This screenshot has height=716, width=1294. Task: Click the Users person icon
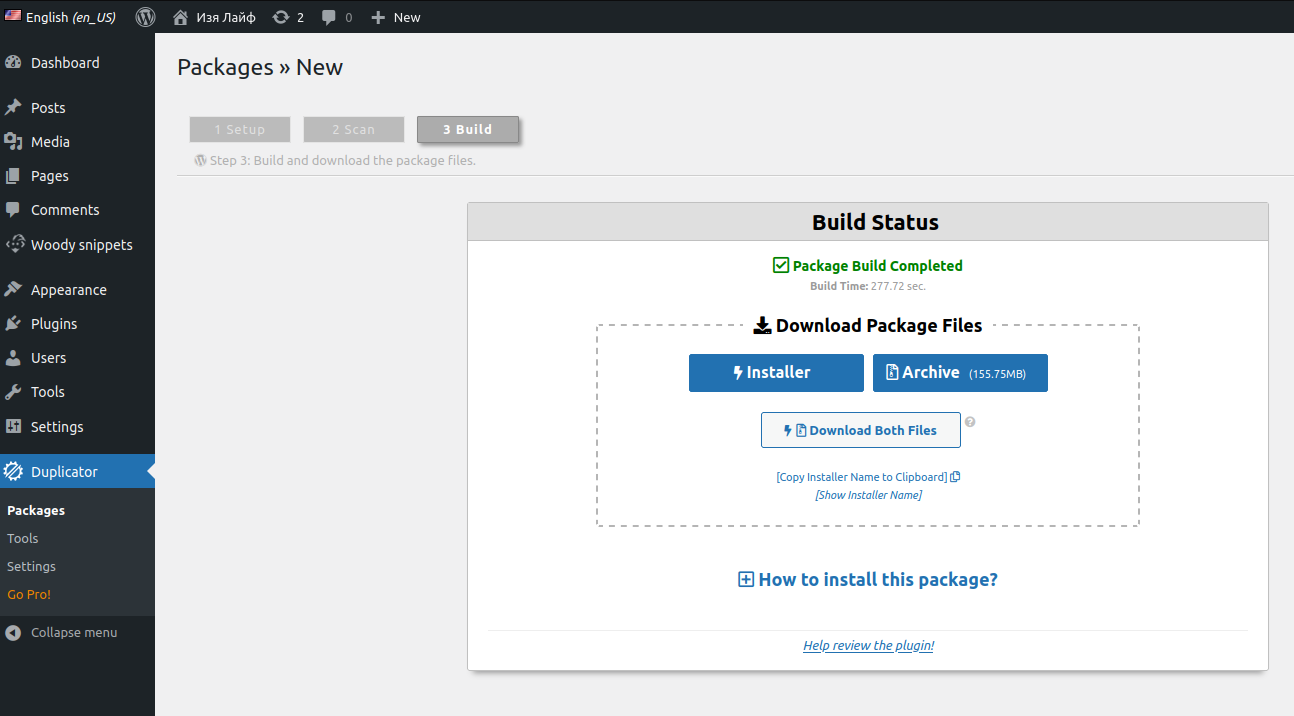(13, 358)
